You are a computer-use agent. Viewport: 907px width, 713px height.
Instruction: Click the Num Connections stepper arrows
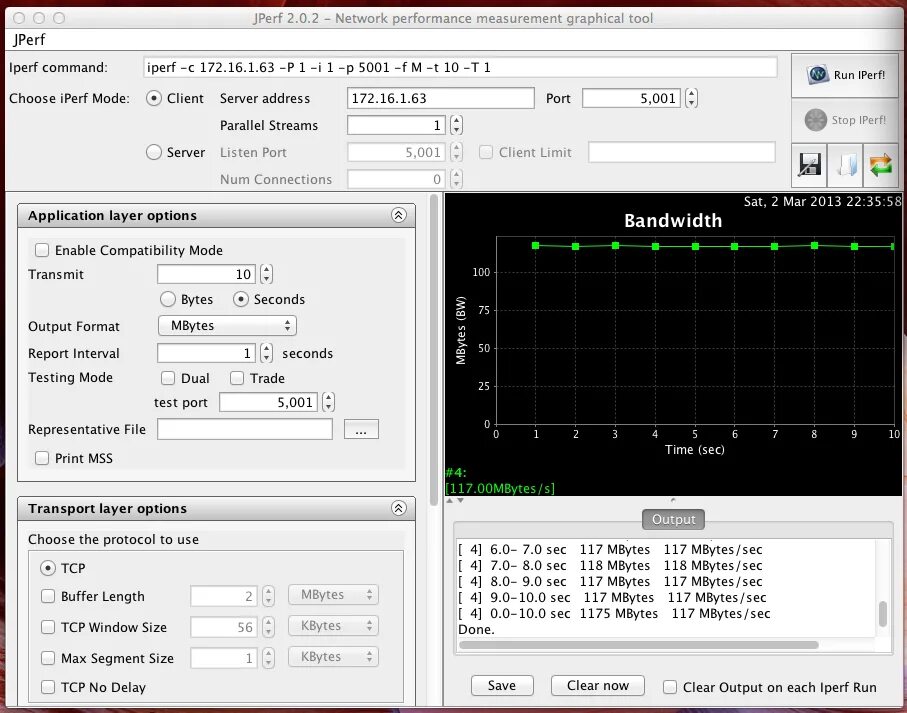click(456, 179)
